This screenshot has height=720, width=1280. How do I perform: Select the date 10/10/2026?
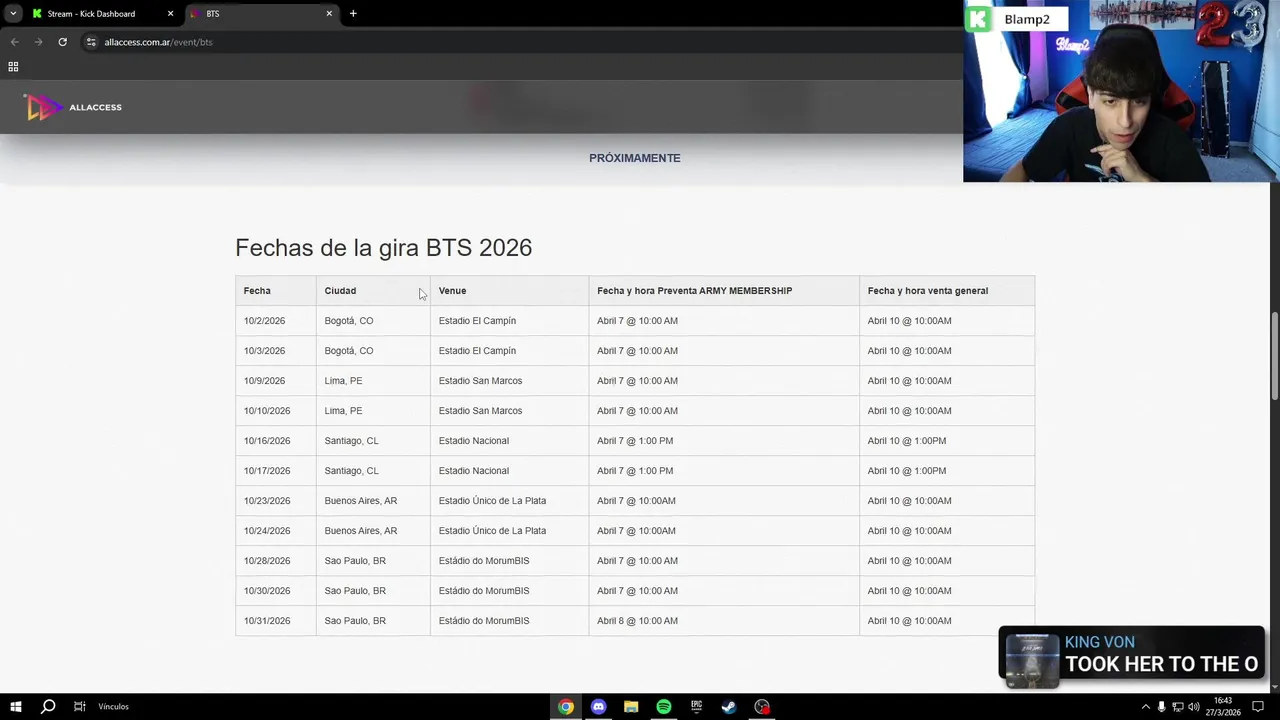[267, 411]
